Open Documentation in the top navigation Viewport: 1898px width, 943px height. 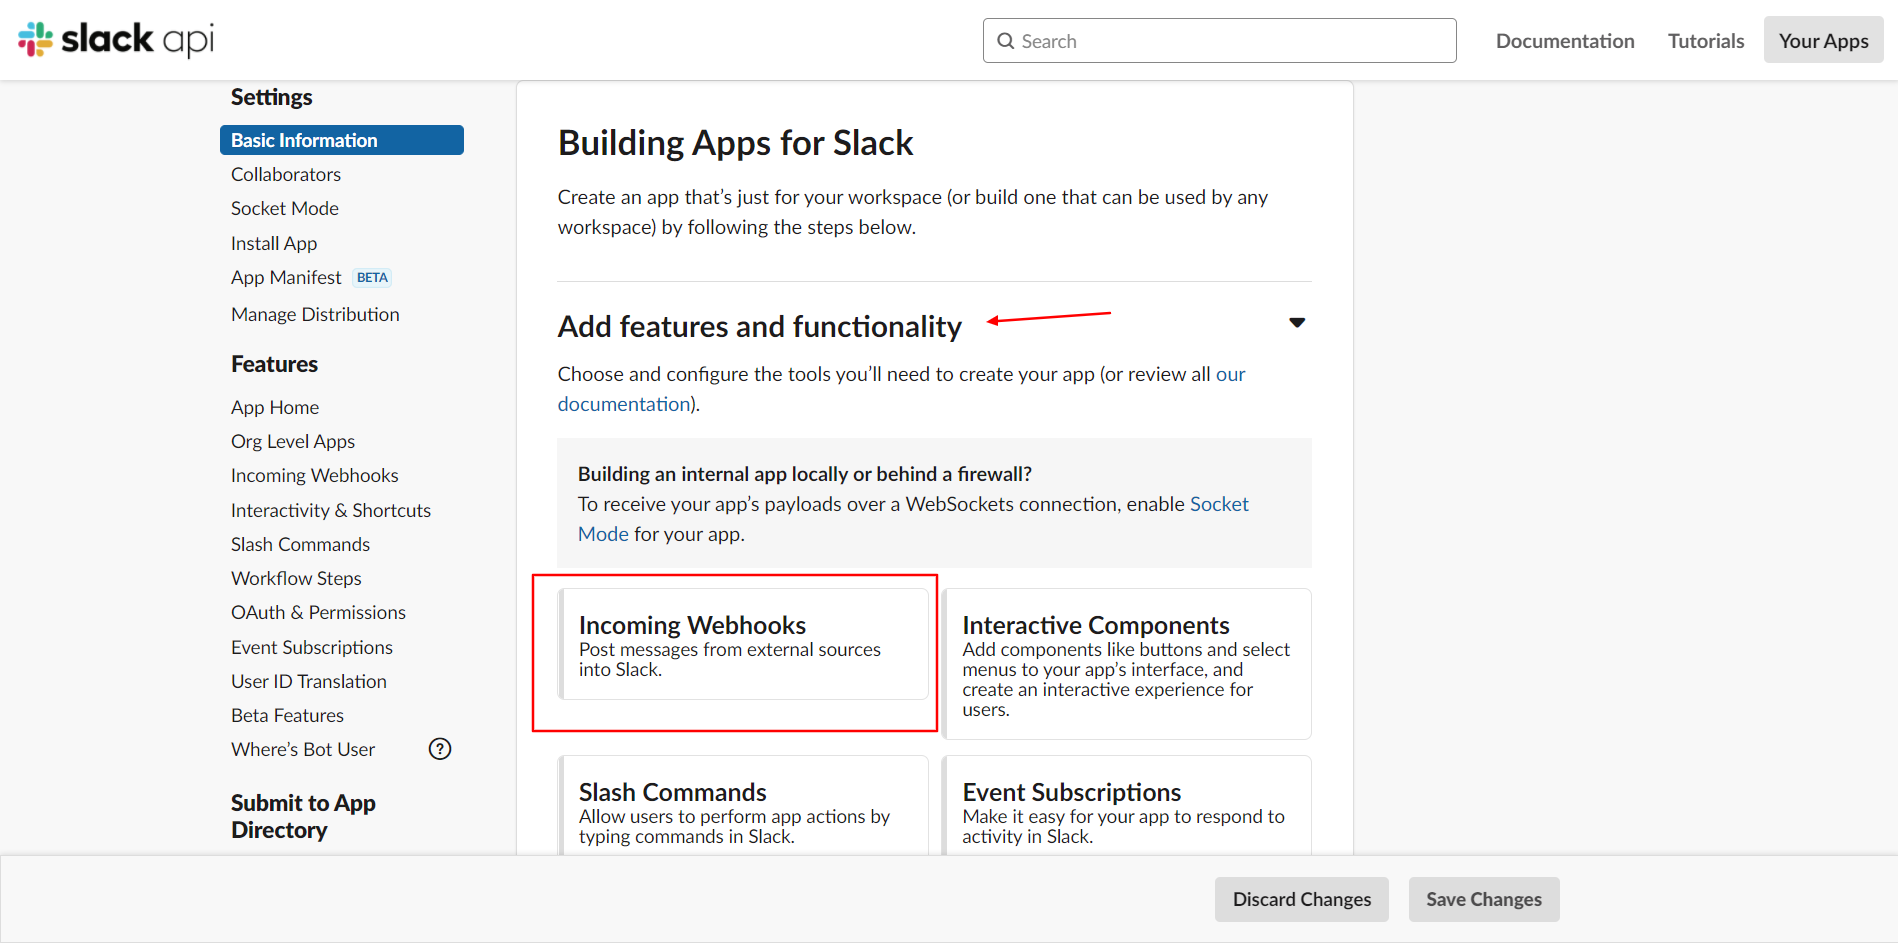pos(1564,40)
